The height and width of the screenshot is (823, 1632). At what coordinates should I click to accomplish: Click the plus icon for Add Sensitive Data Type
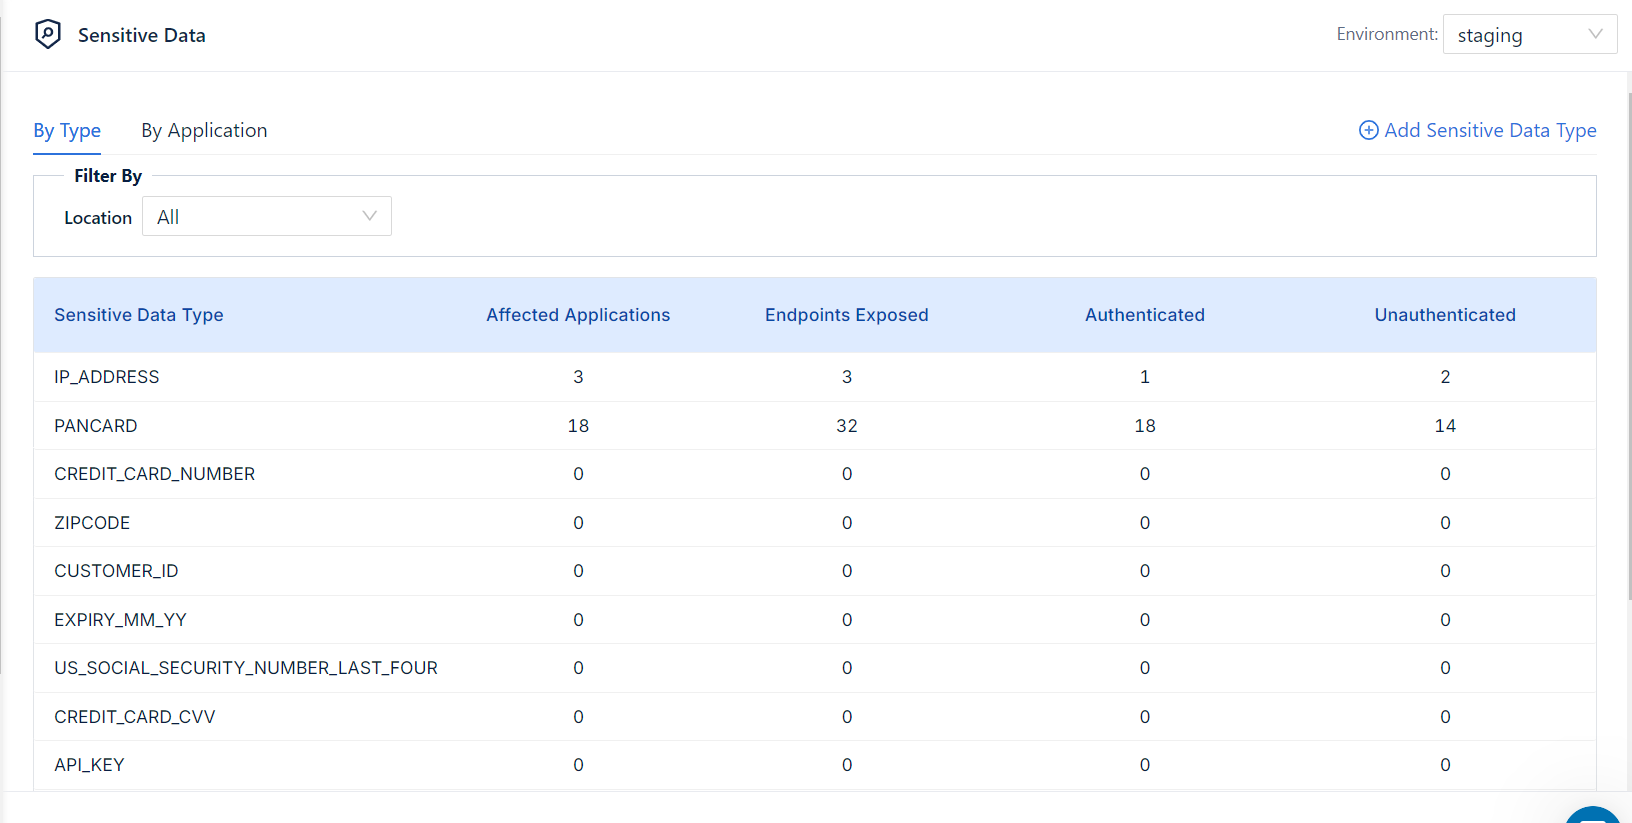click(x=1368, y=130)
